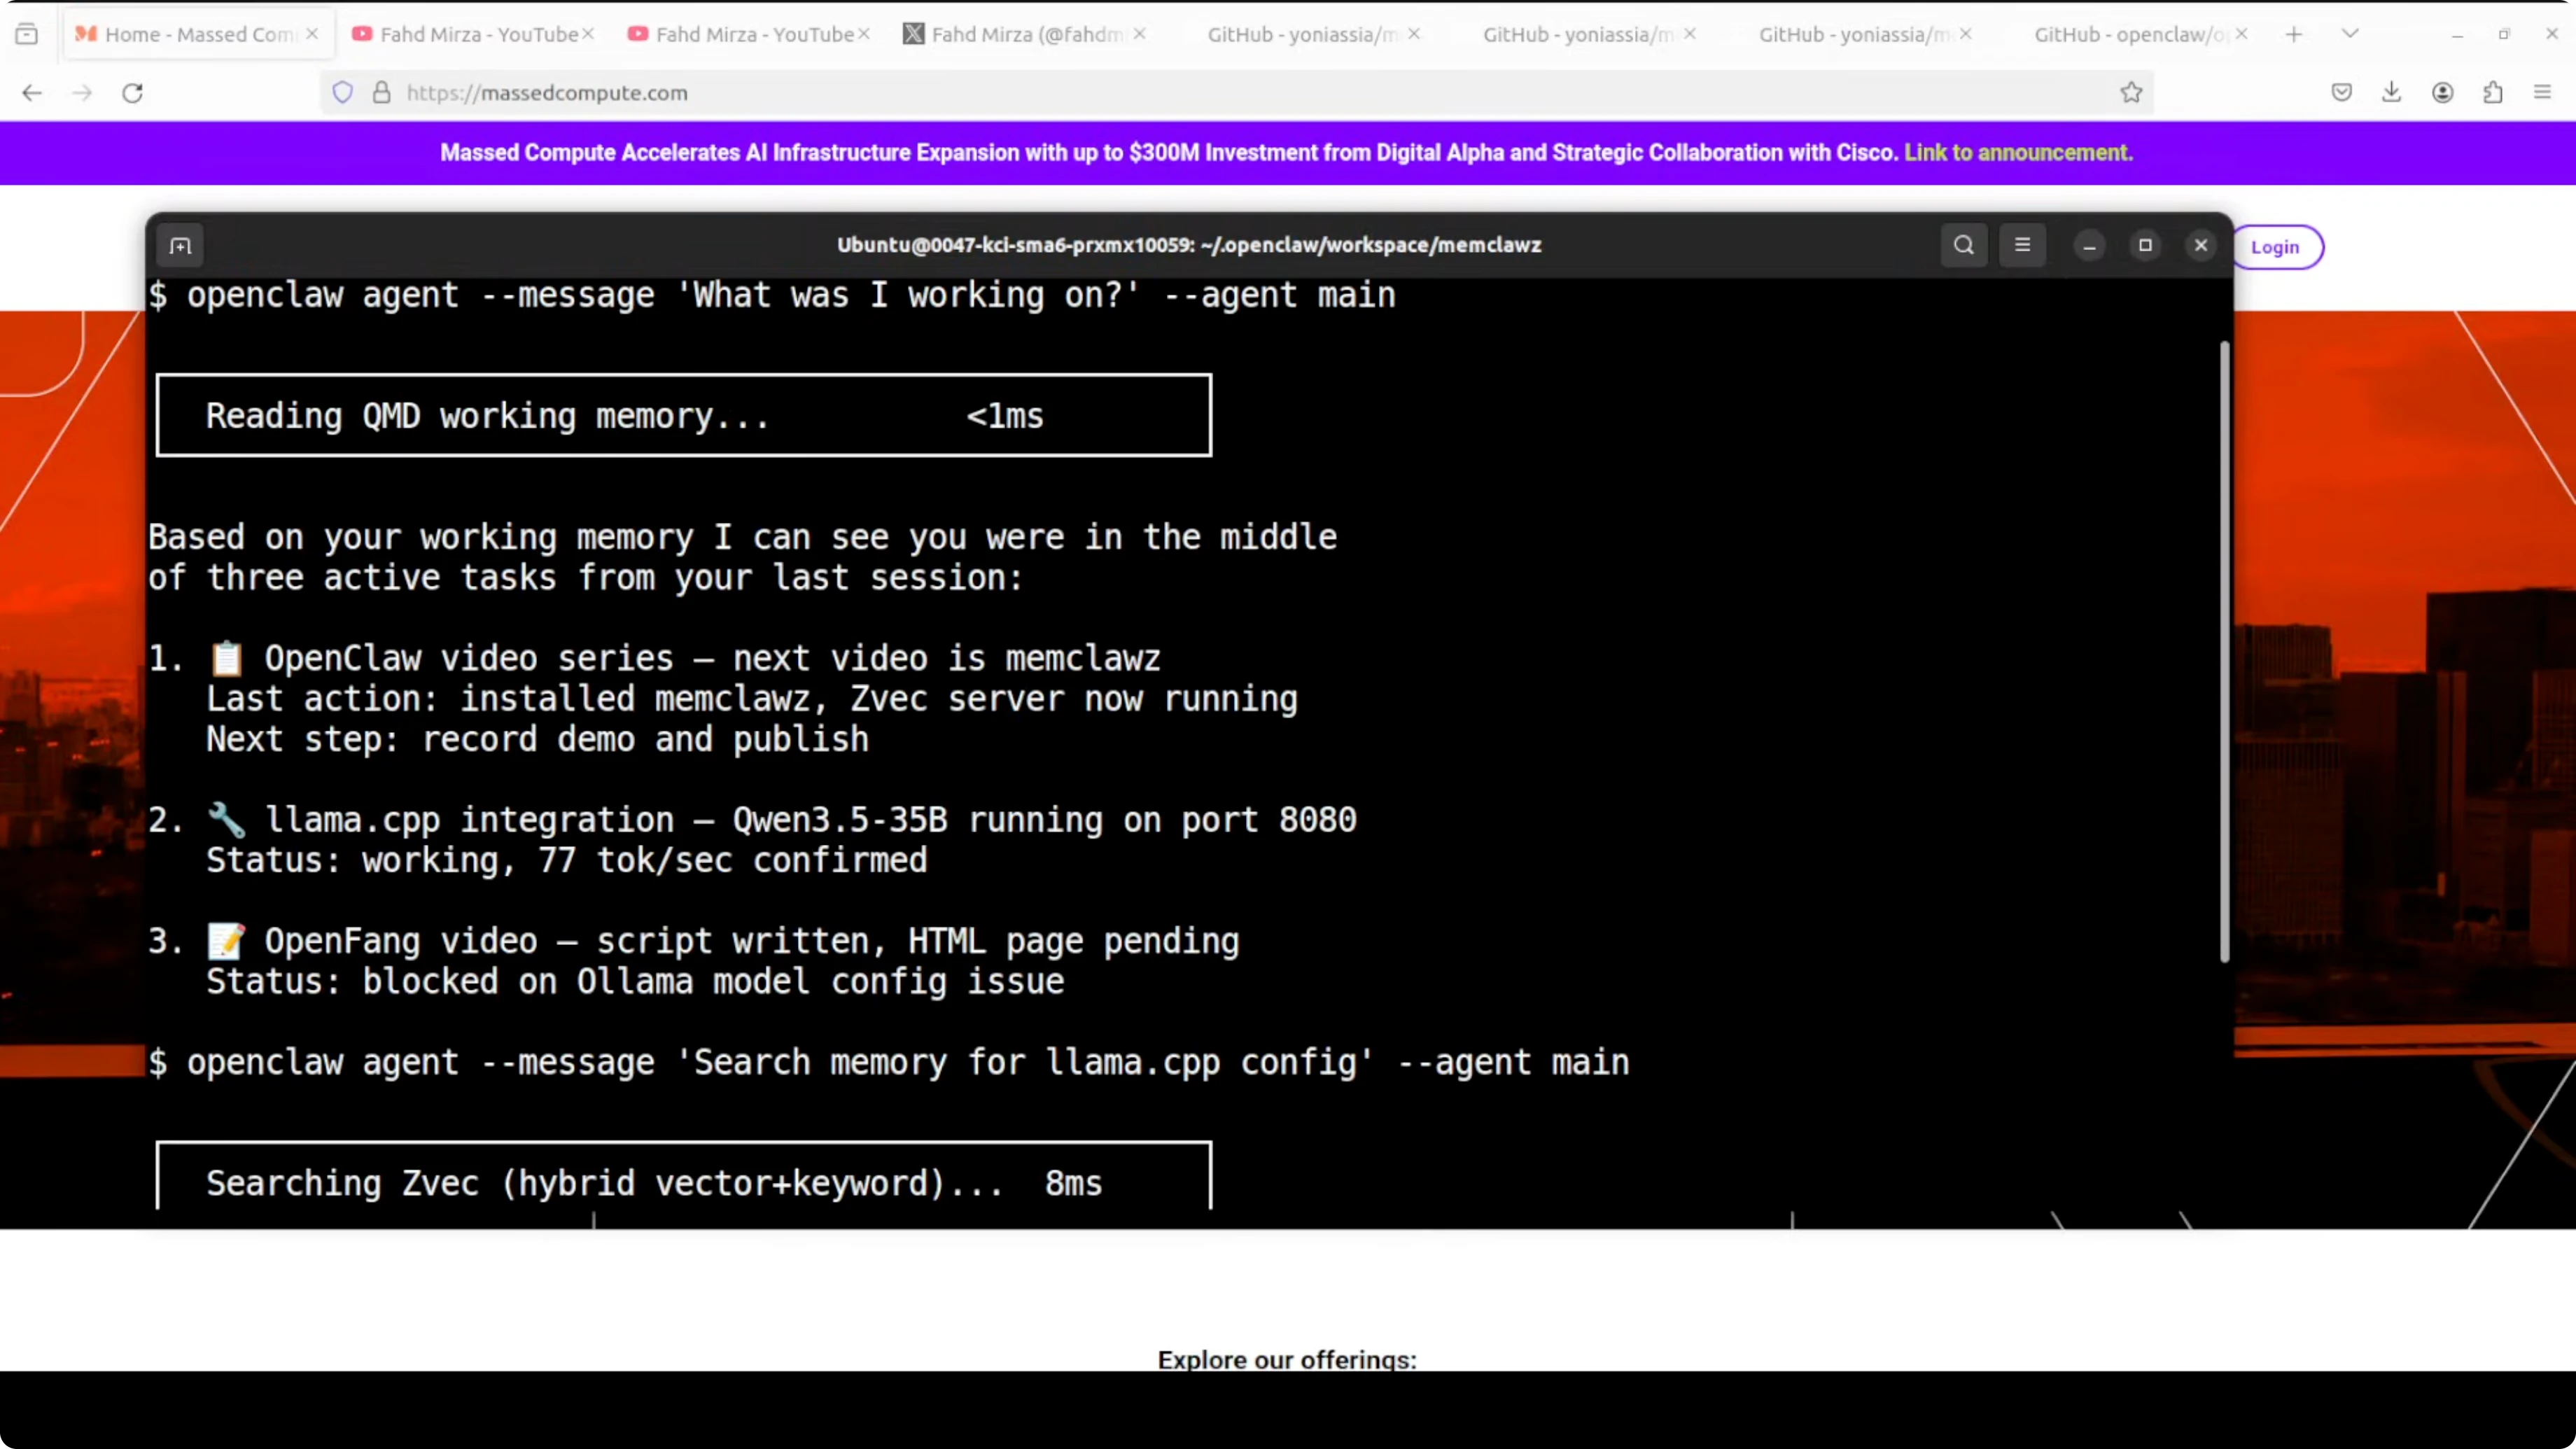
Task: Expand the list all tabs dropdown
Action: [2350, 34]
